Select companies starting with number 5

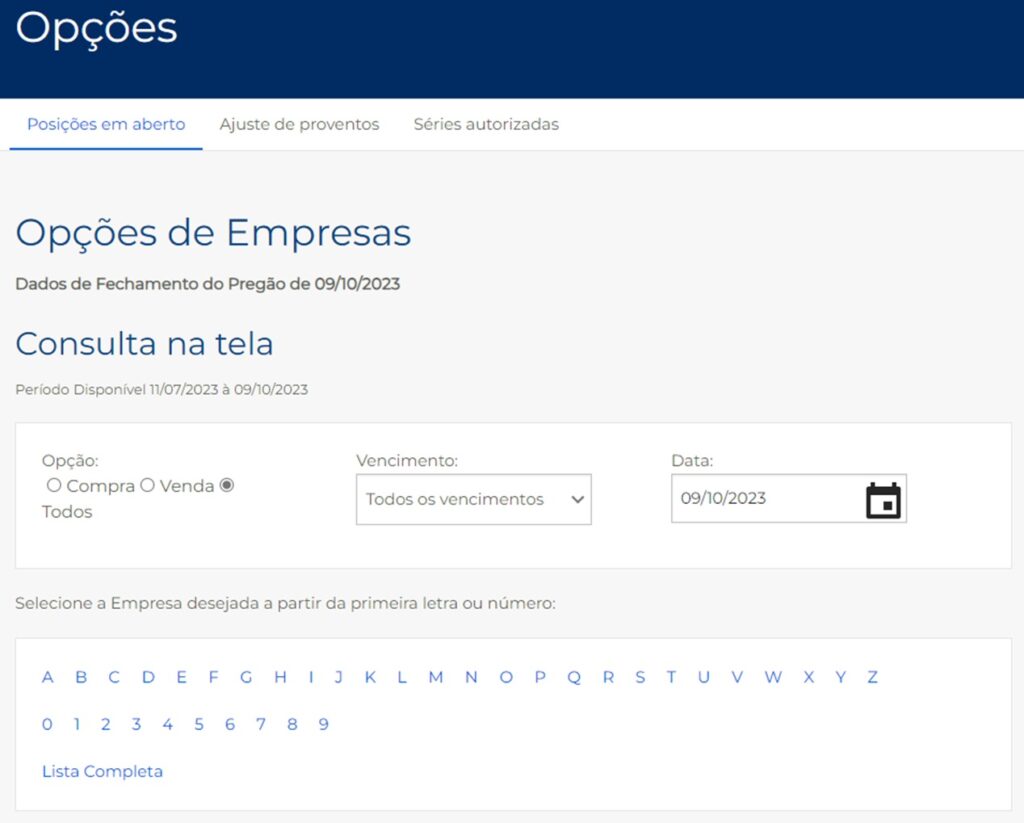[x=199, y=723]
